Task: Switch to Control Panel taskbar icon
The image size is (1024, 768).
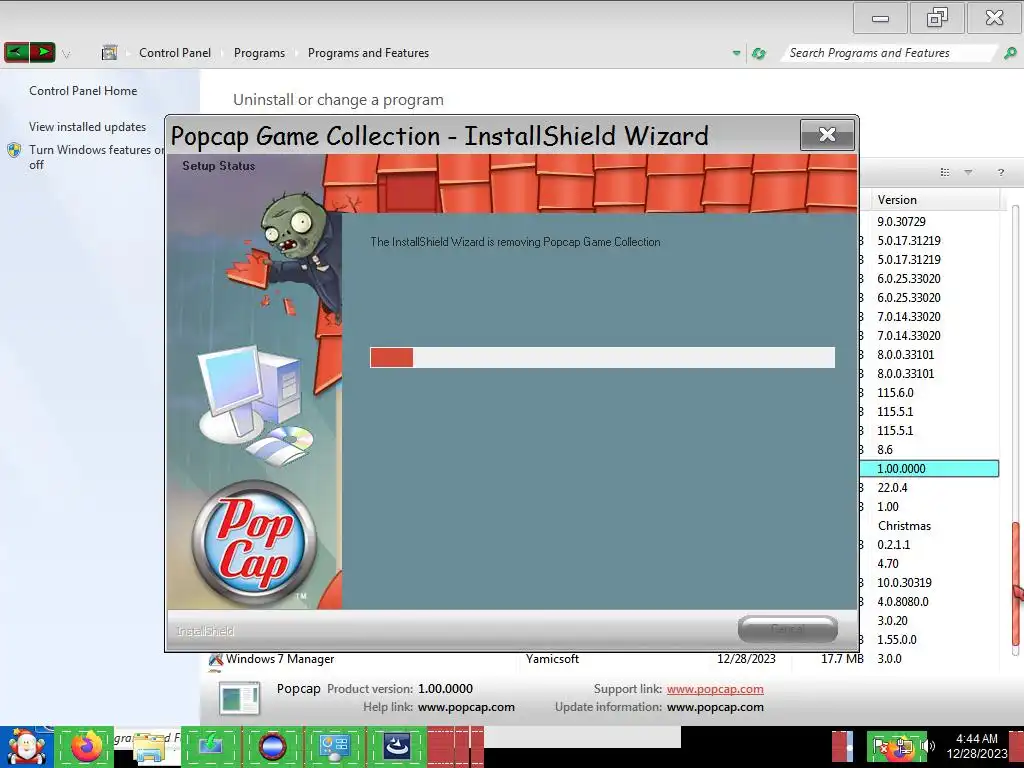Action: tap(334, 746)
